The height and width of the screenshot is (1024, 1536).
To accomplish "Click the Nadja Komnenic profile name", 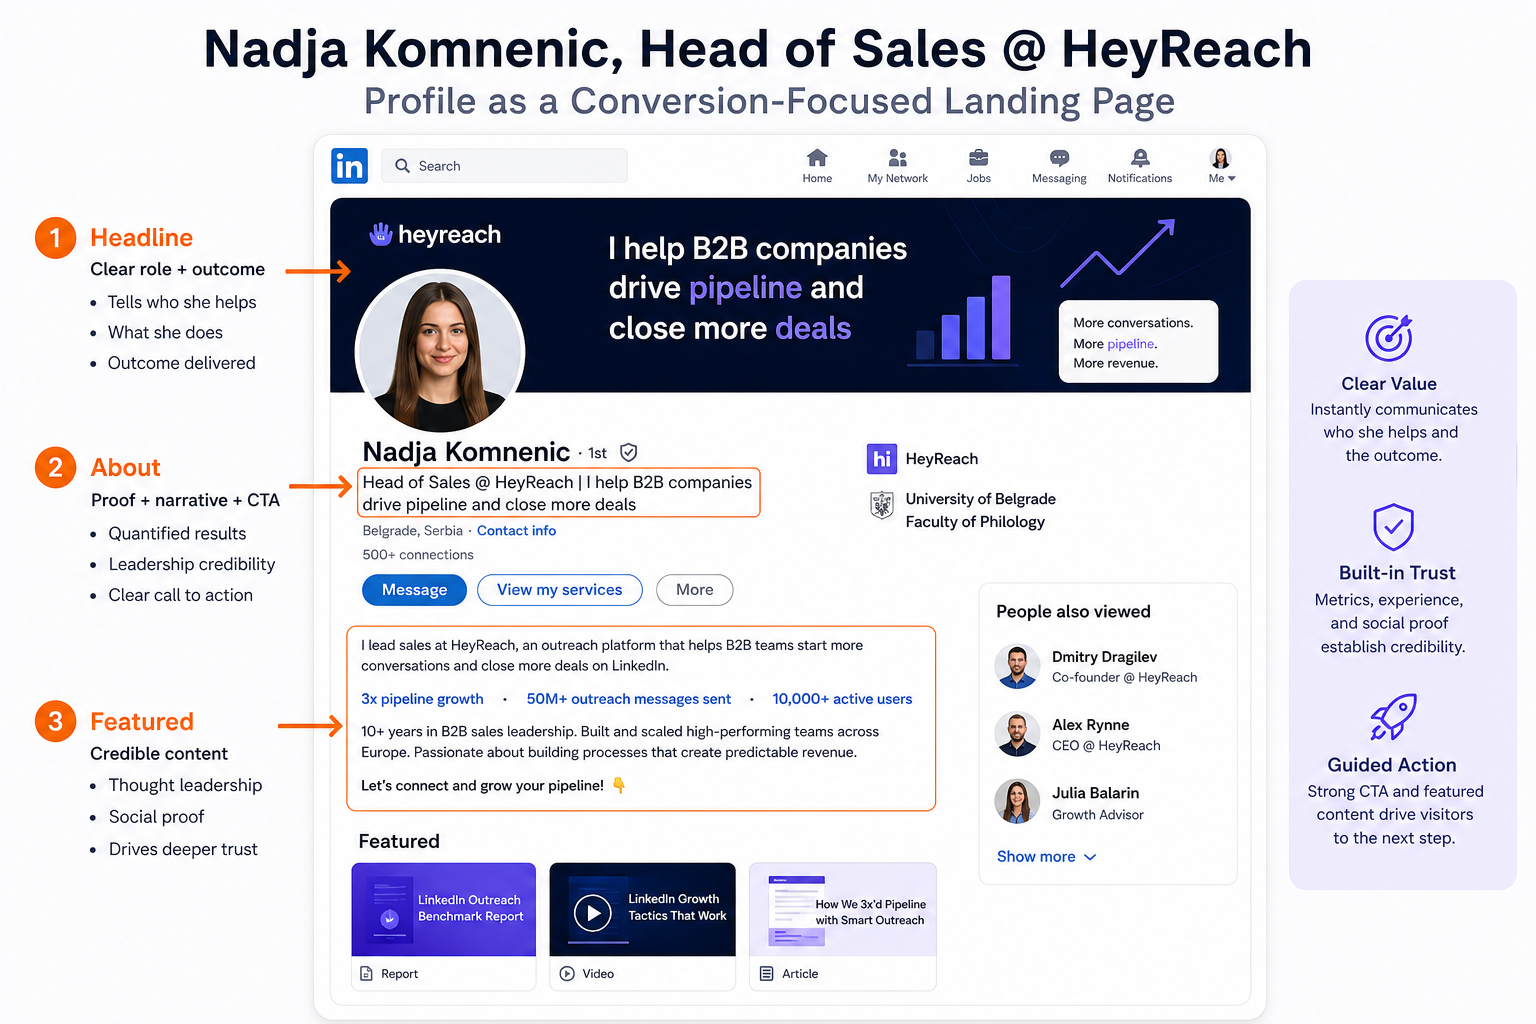I will (466, 452).
